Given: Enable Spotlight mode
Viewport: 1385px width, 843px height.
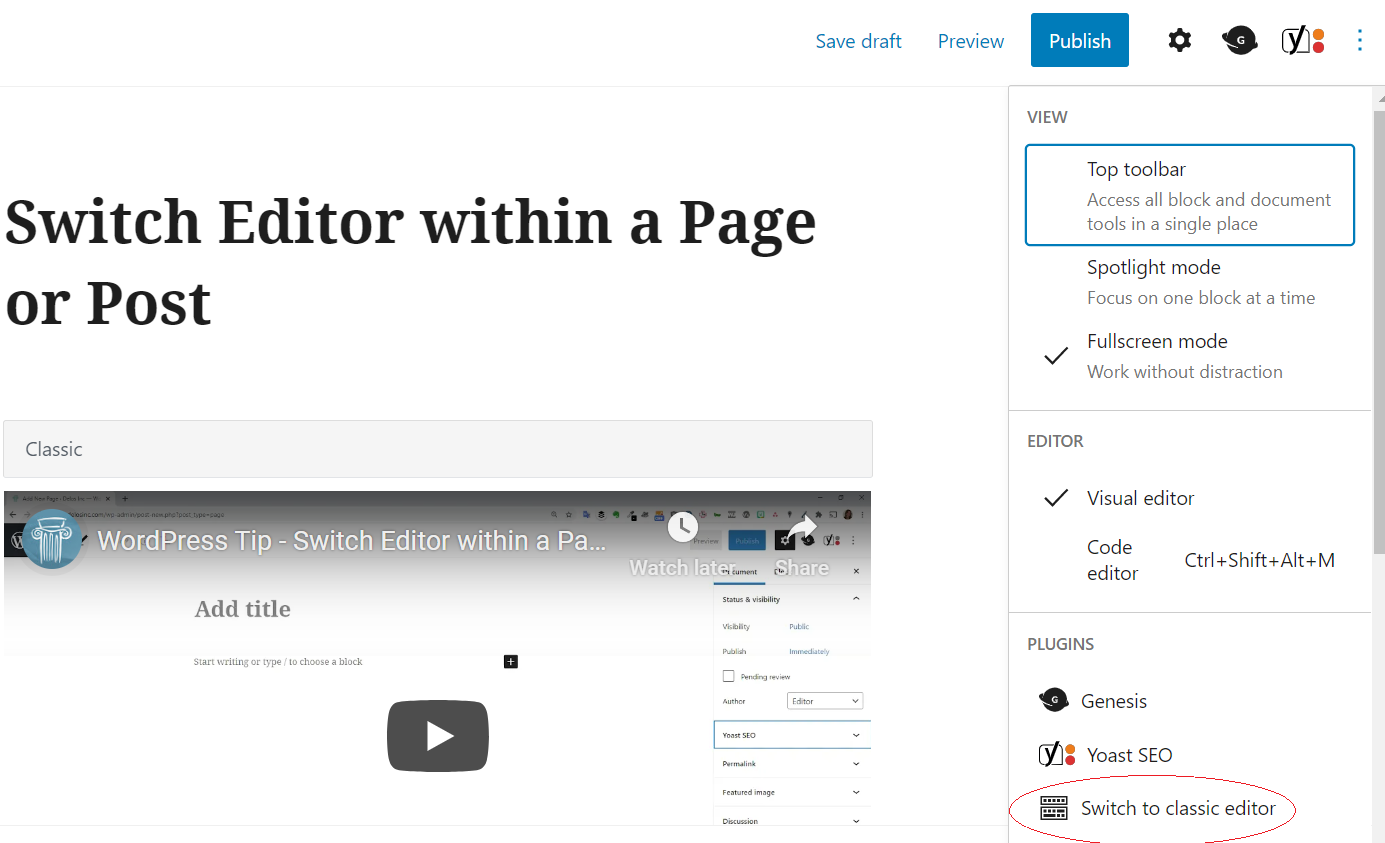Looking at the screenshot, I should click(x=1153, y=267).
